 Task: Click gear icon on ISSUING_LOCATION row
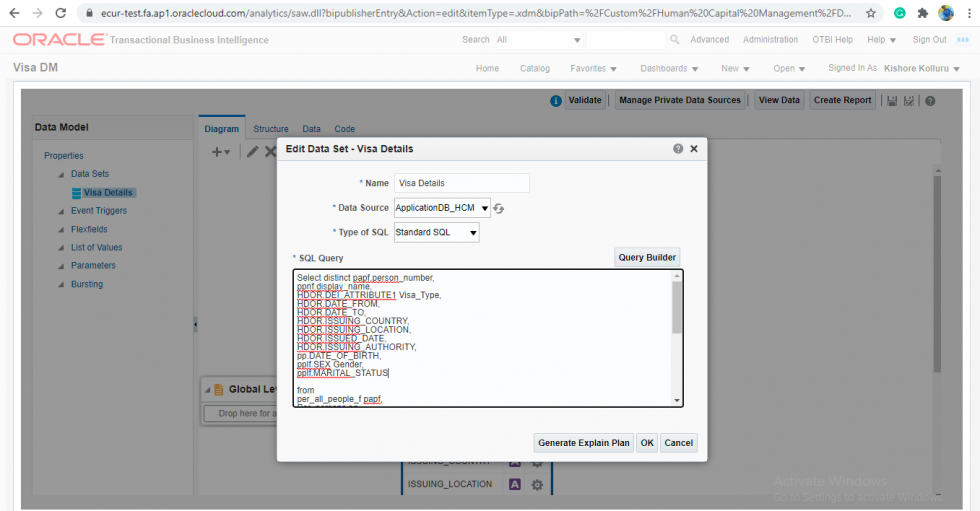pyautogui.click(x=537, y=484)
